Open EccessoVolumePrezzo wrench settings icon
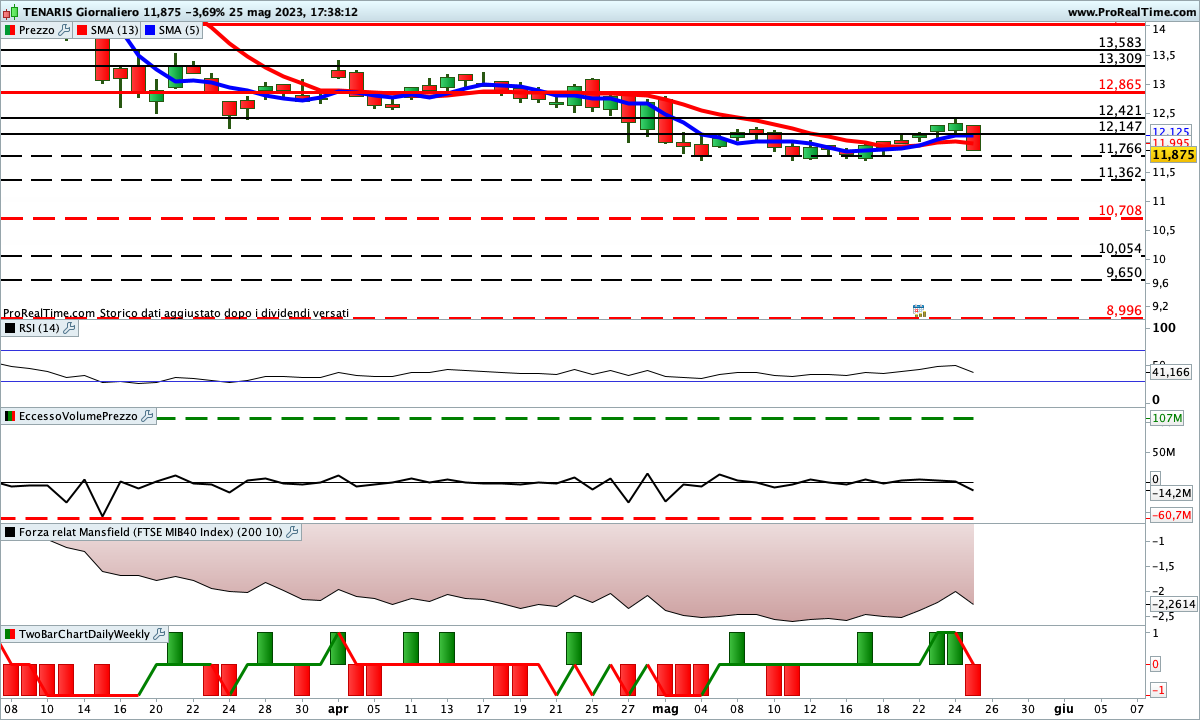This screenshot has width=1200, height=720. [x=148, y=416]
